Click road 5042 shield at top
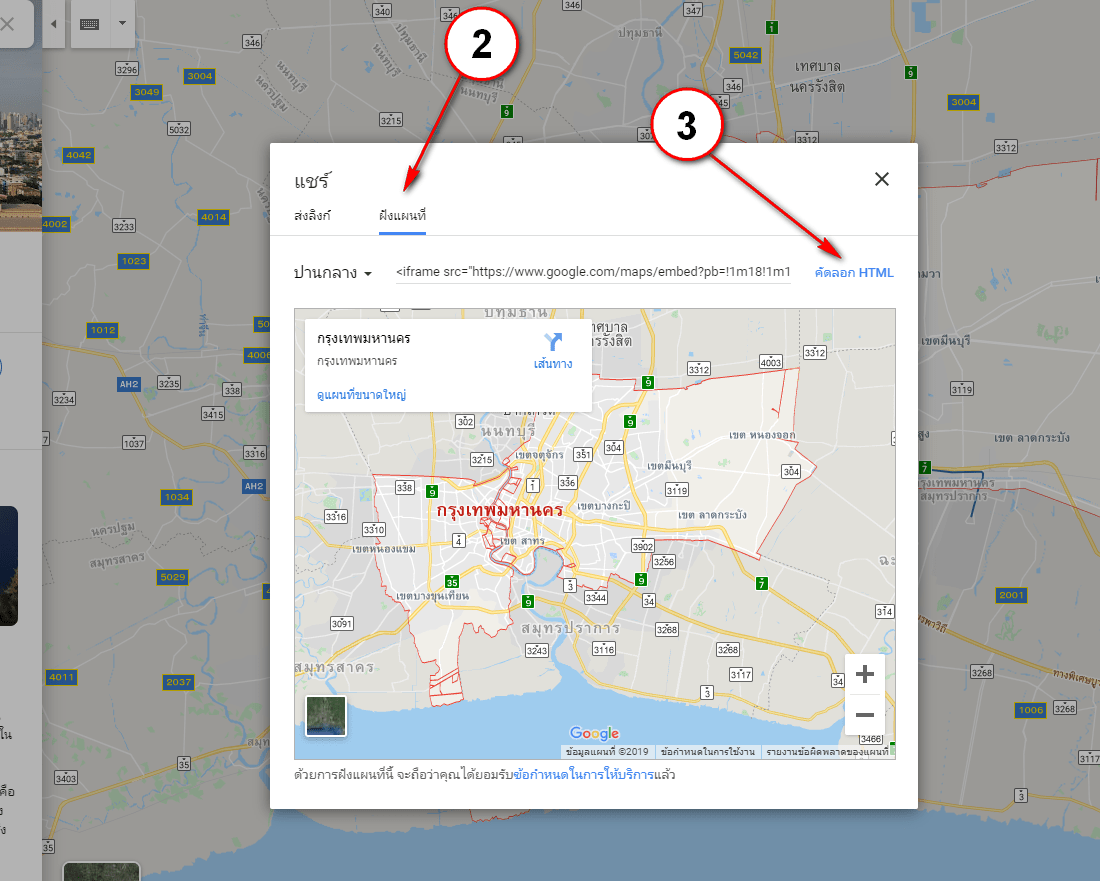1100x881 pixels. click(745, 55)
